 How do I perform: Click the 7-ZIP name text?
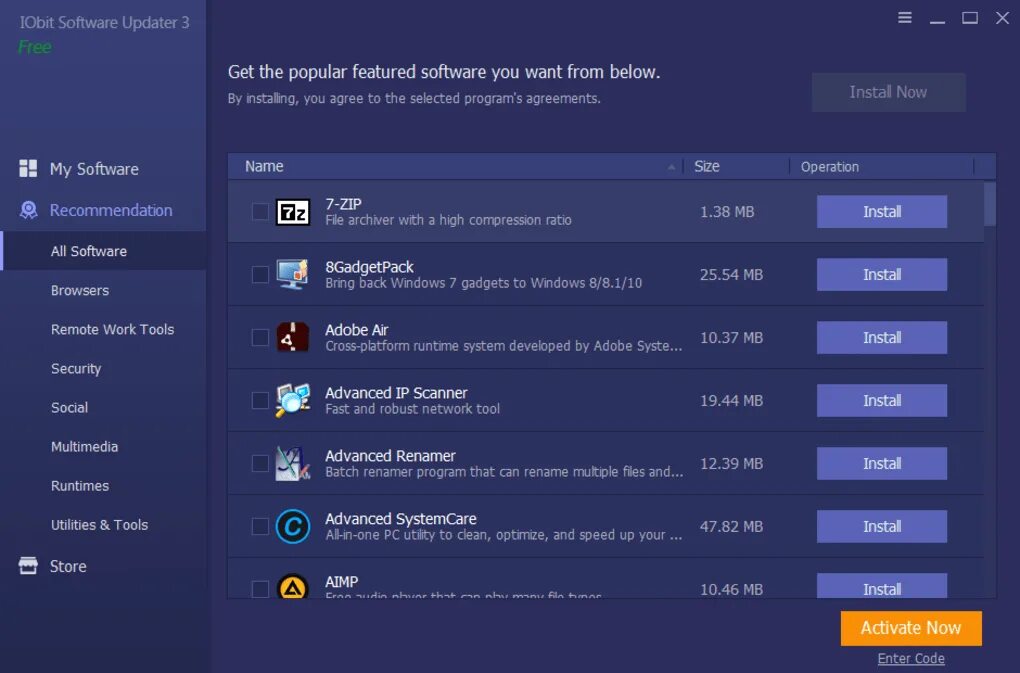343,204
